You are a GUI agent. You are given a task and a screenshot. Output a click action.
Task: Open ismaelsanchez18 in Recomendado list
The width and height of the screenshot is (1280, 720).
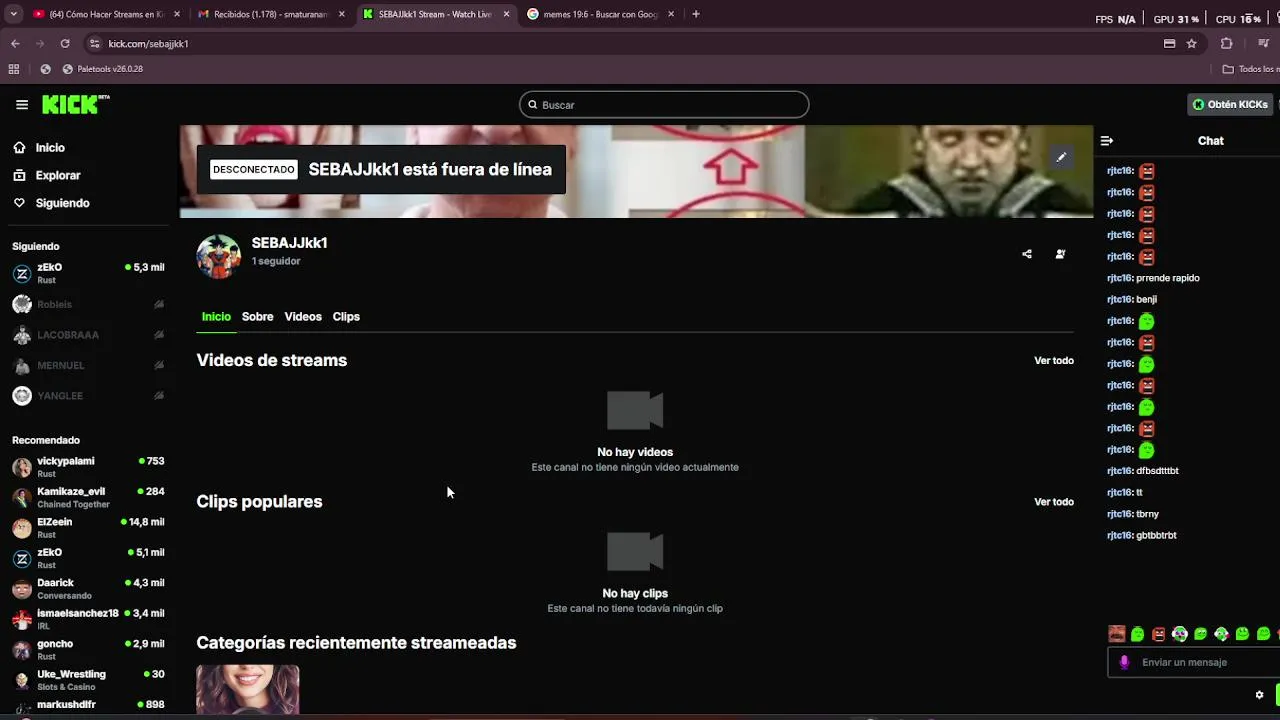pos(88,619)
